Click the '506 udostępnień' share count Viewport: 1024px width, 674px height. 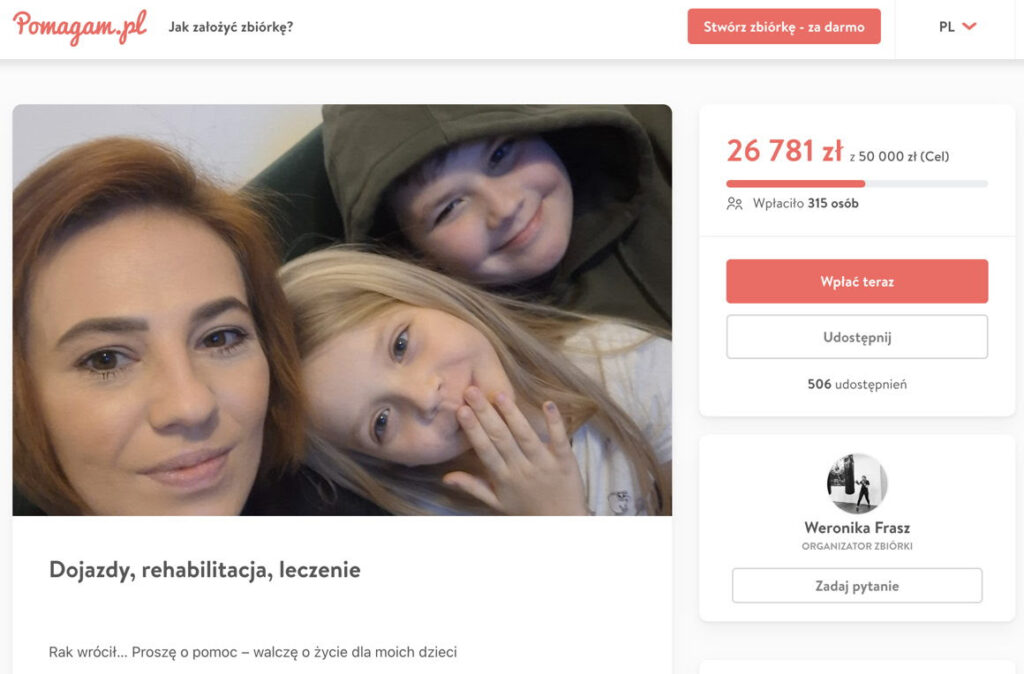tap(857, 384)
